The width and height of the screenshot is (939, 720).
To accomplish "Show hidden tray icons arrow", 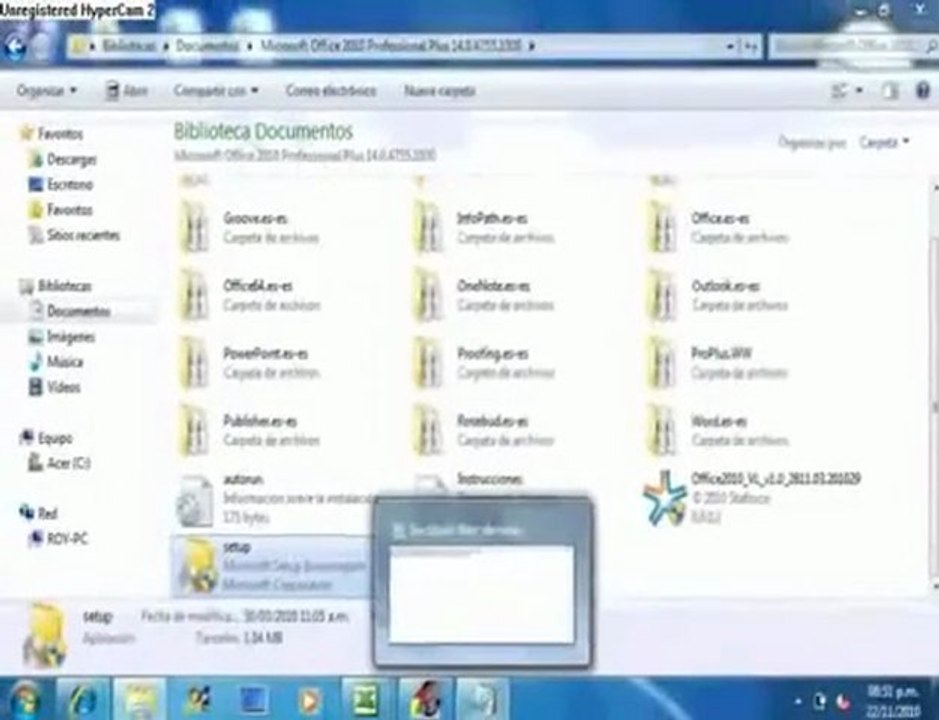I will [x=798, y=700].
